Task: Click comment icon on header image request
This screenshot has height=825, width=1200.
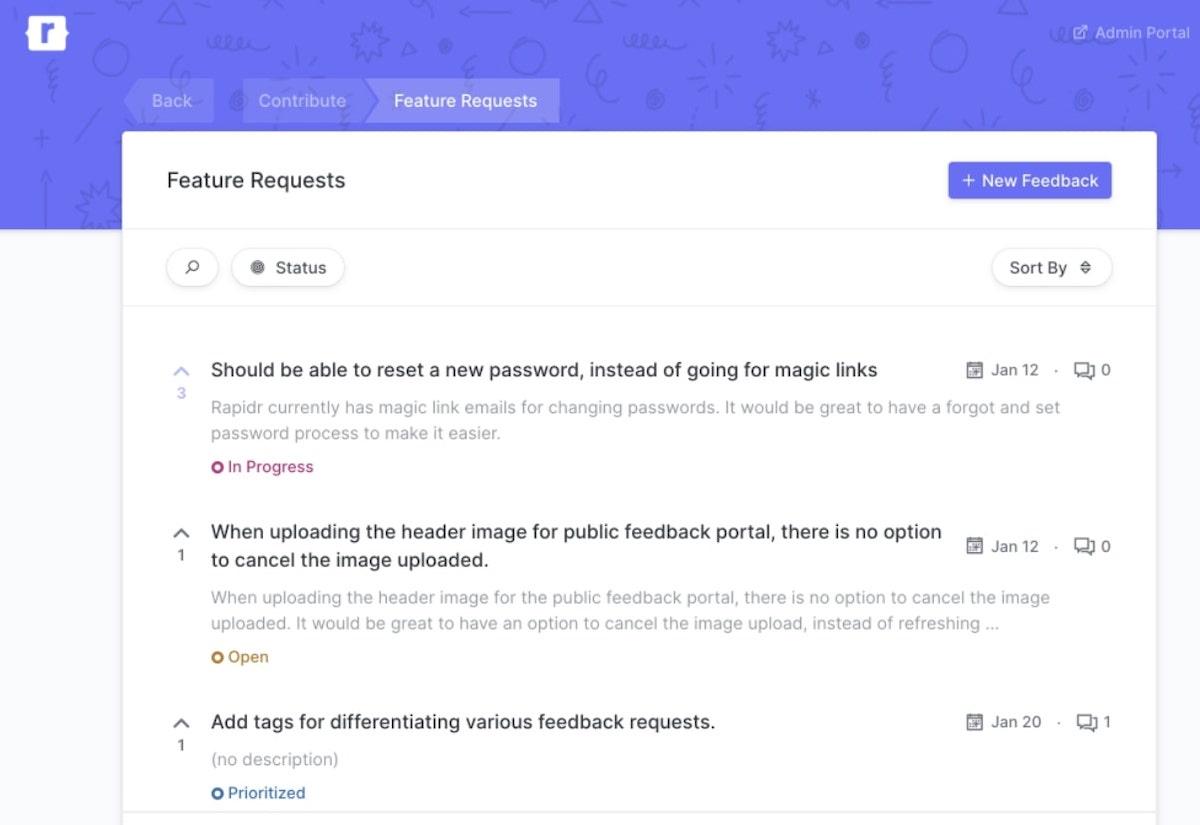Action: pyautogui.click(x=1084, y=546)
